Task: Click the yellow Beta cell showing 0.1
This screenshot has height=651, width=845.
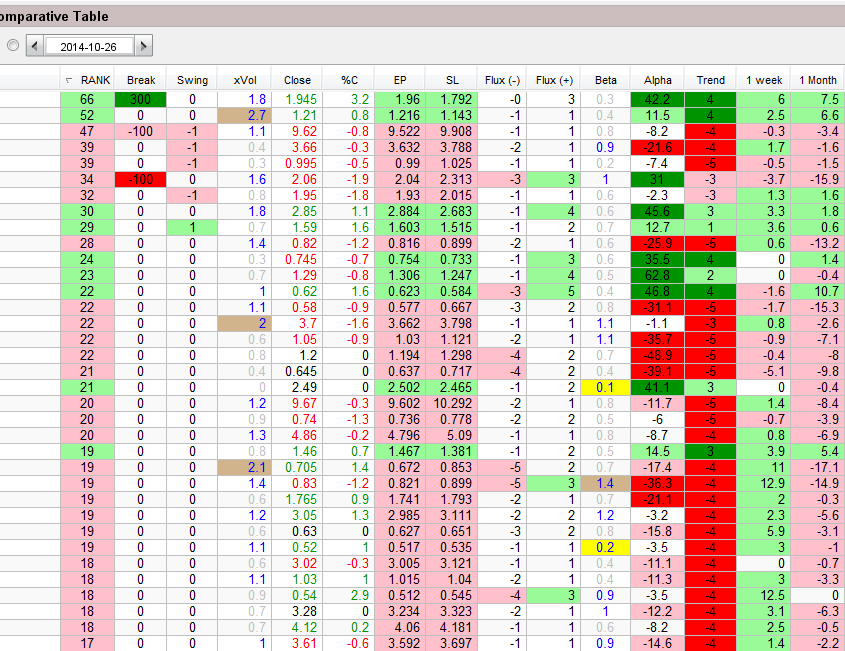Action: [606, 387]
